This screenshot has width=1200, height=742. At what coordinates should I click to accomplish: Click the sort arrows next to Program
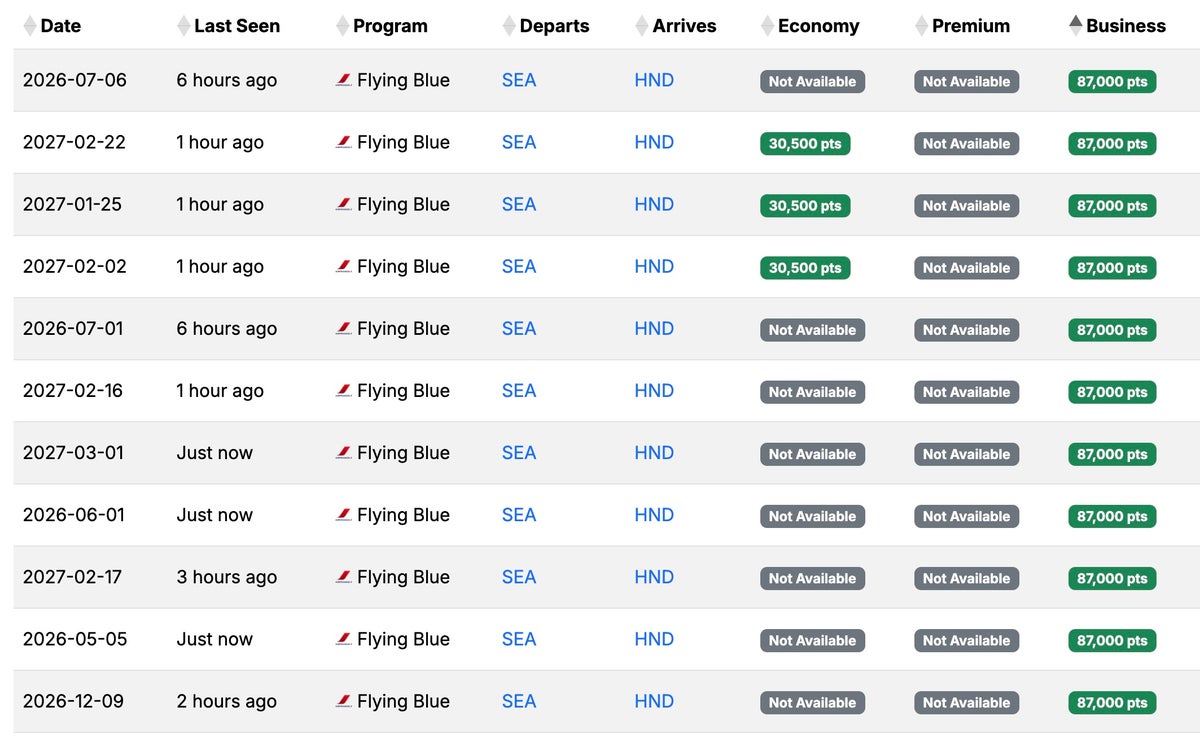tap(343, 26)
